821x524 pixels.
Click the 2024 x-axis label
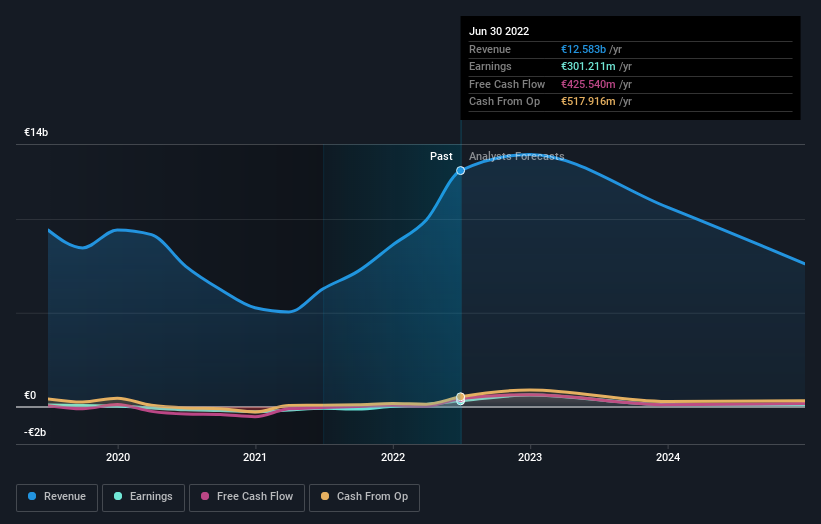coord(668,457)
